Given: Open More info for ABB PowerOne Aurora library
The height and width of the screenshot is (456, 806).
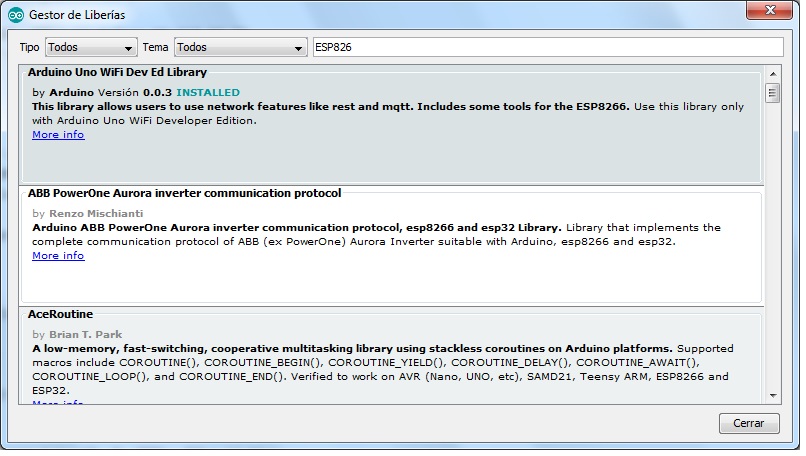Looking at the screenshot, I should (58, 257).
